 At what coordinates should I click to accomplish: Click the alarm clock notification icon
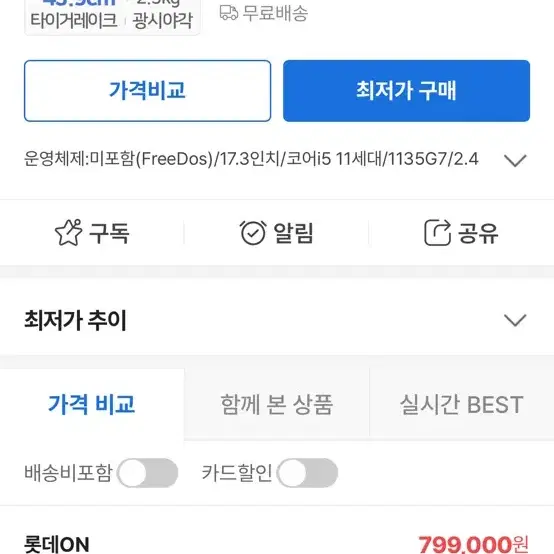tap(253, 232)
